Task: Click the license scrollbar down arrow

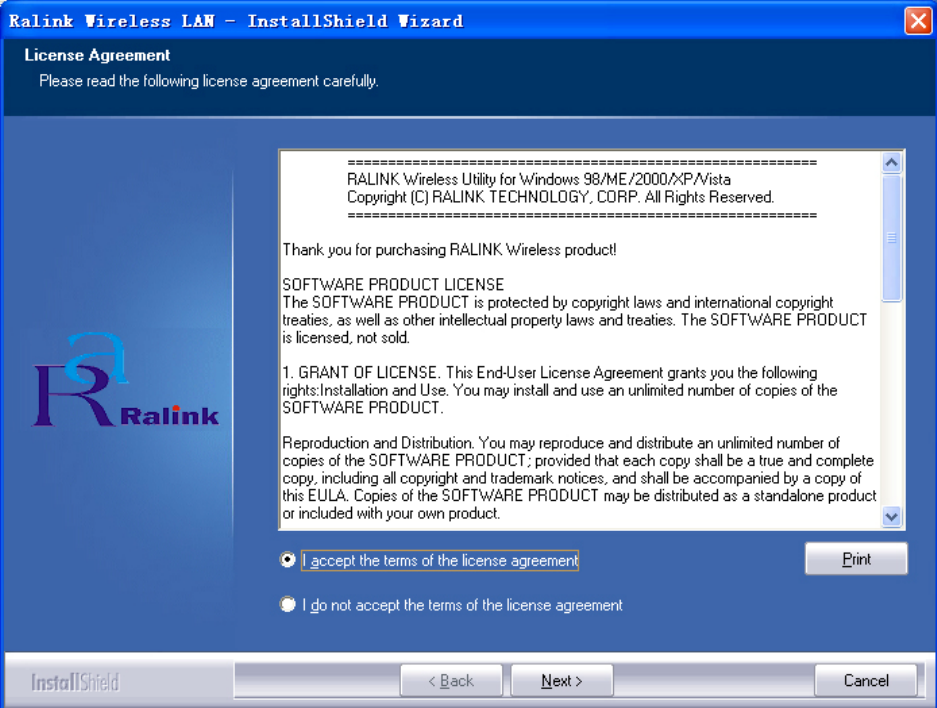Action: [x=892, y=516]
